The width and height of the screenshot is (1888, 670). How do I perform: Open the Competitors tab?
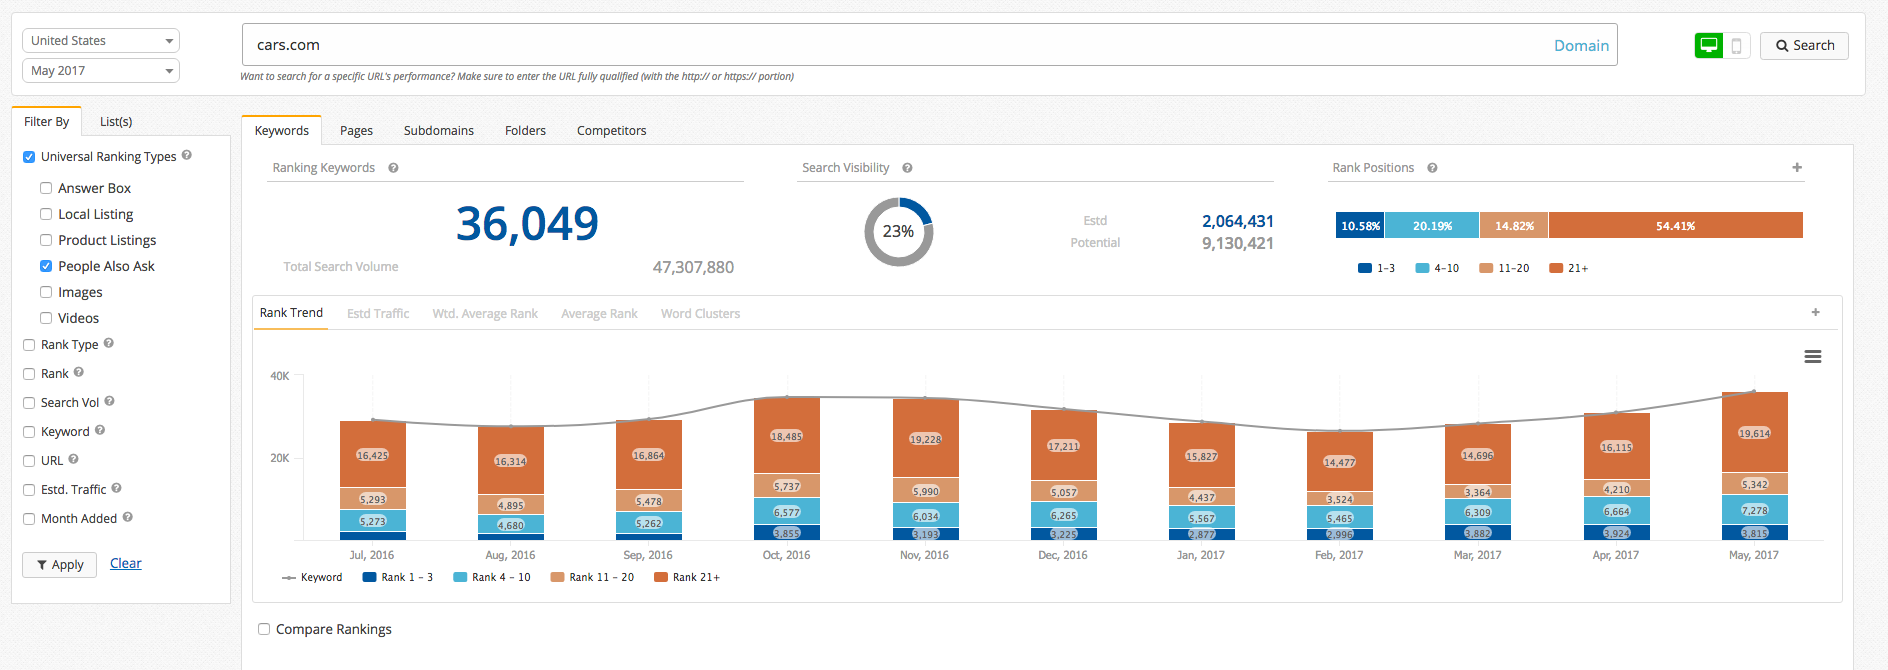[x=612, y=131]
